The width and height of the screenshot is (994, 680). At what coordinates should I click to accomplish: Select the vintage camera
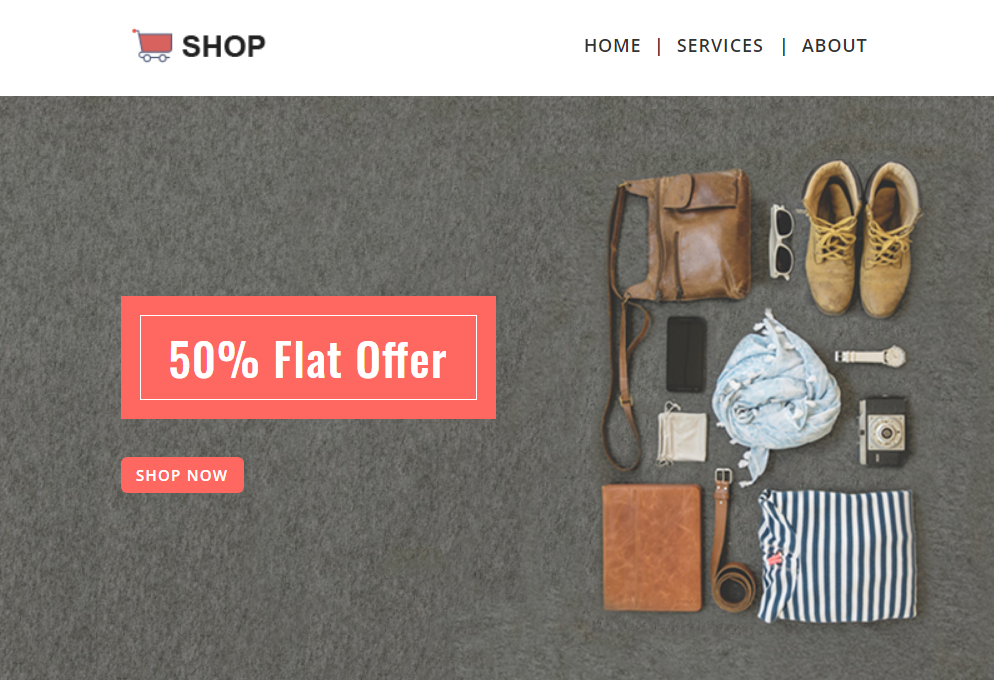882,432
